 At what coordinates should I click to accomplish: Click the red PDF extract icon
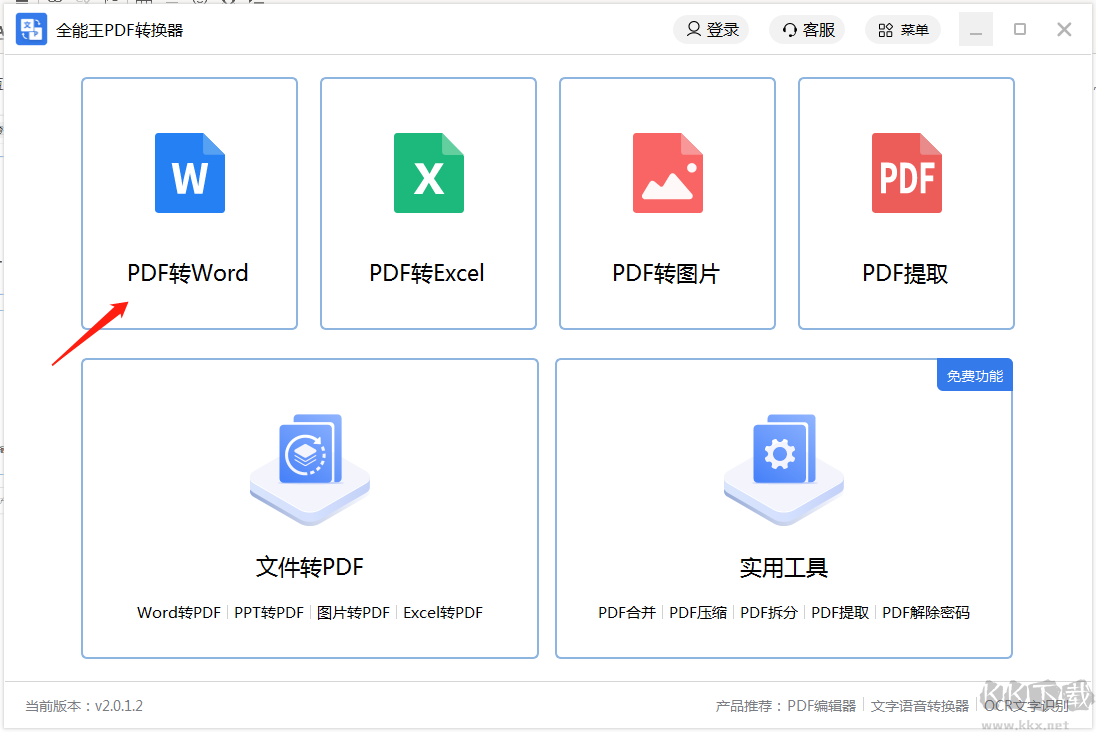(906, 173)
